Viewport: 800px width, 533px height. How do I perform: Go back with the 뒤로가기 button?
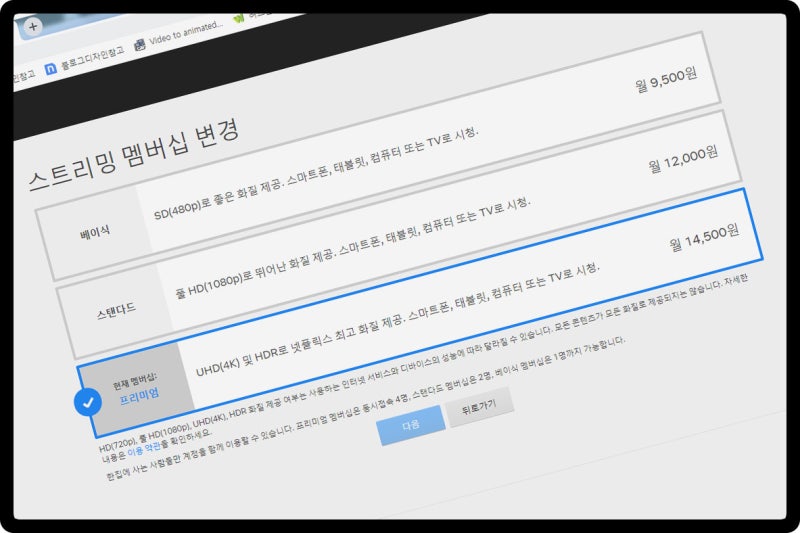pos(479,407)
